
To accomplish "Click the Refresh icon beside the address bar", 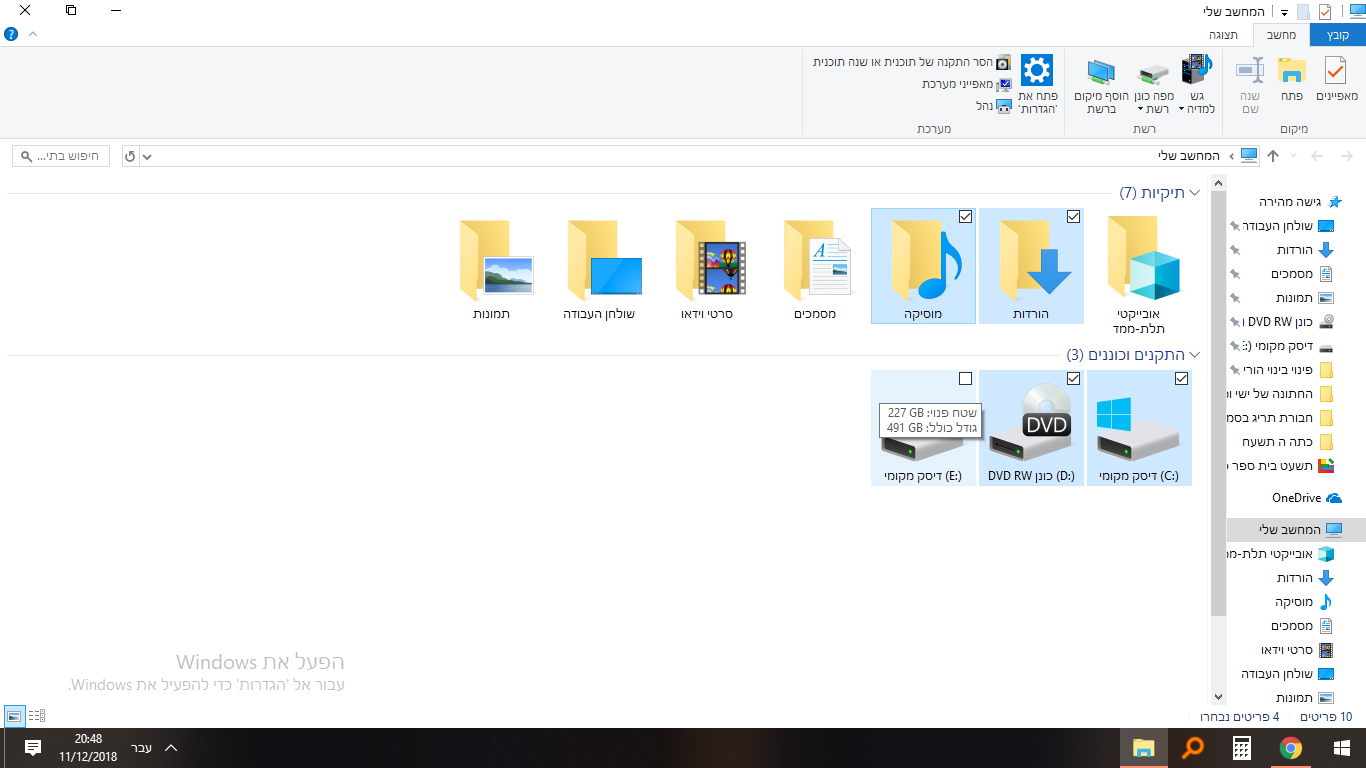I will [x=130, y=157].
